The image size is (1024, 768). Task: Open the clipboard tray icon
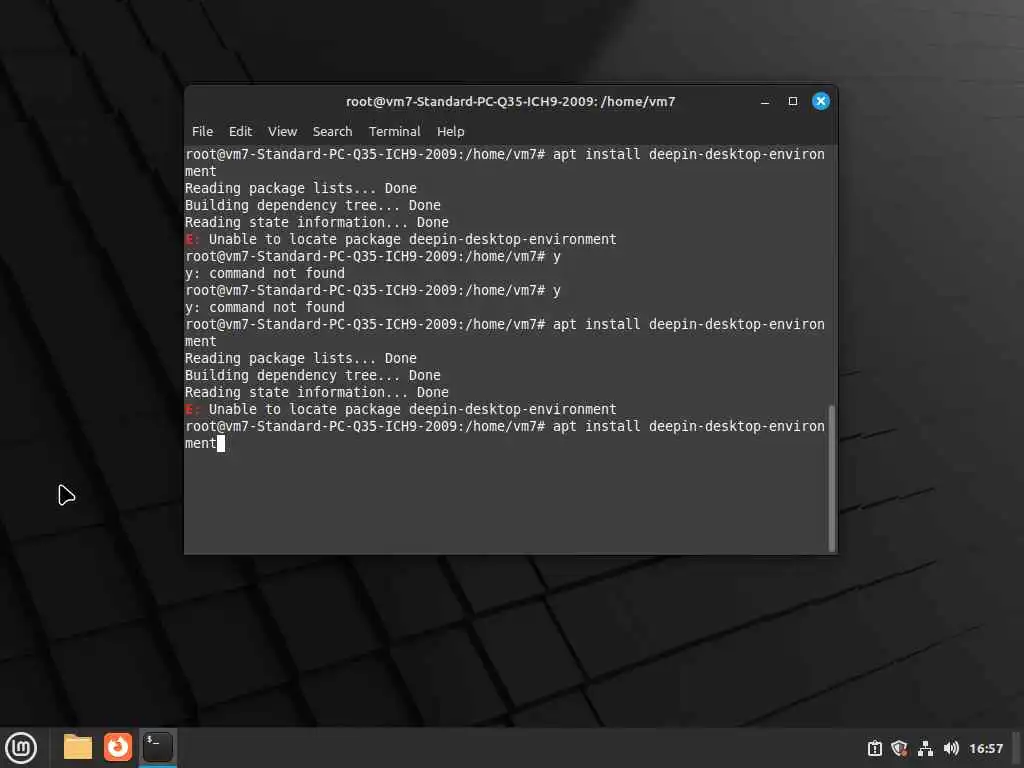[x=874, y=748]
